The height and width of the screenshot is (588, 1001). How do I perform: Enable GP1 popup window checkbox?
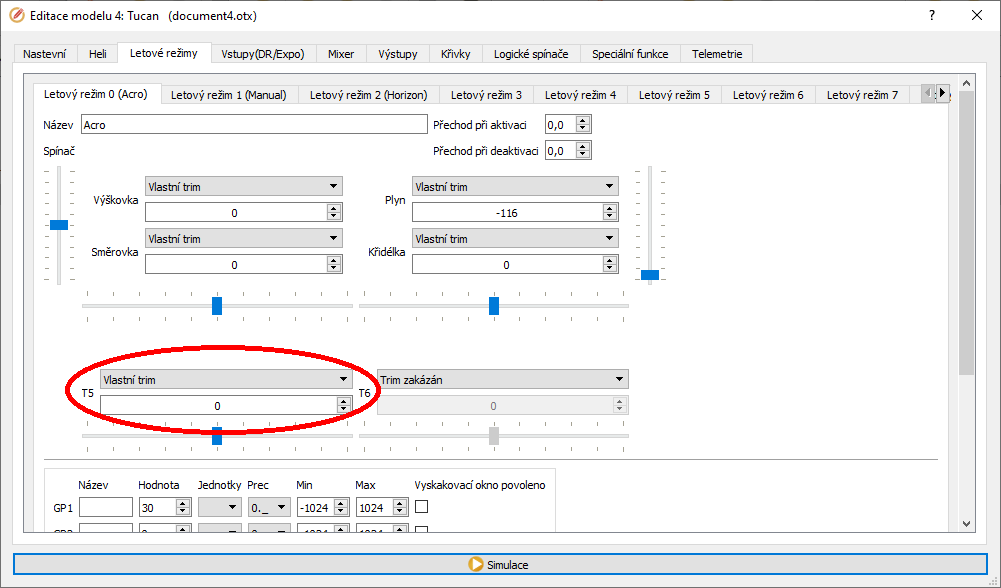pyautogui.click(x=421, y=507)
